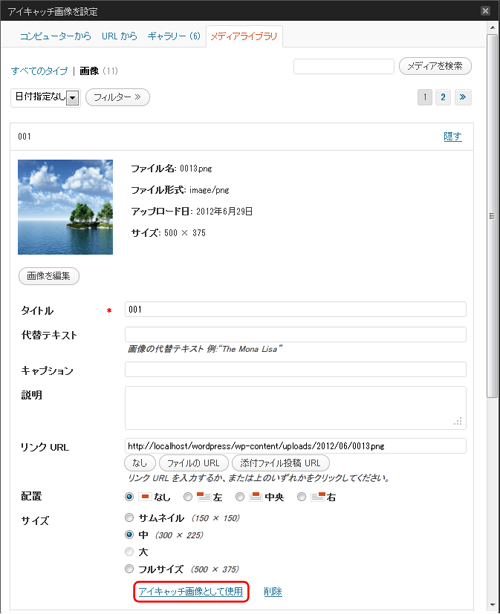Click the 添付ファイル投稿 URL button

click(x=280, y=463)
